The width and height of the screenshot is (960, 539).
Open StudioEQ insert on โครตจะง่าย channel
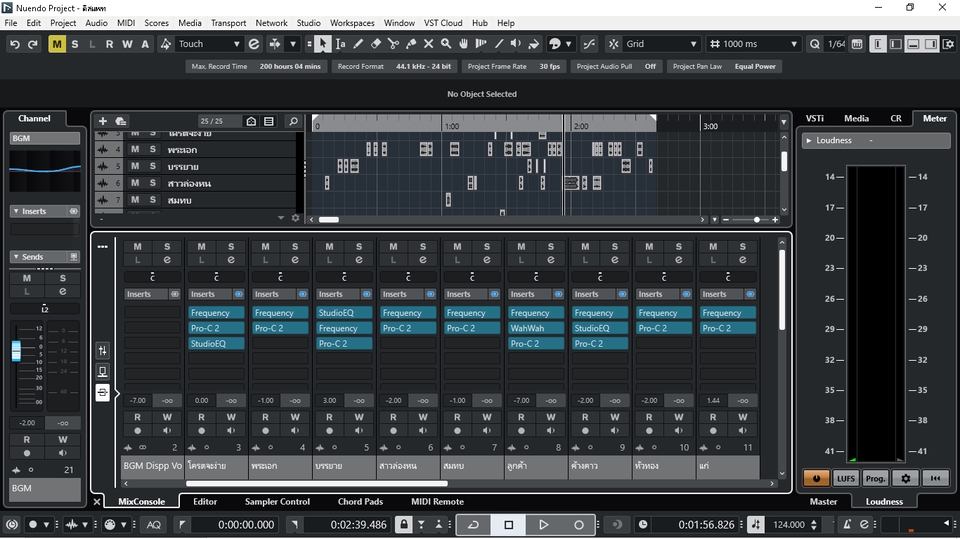click(216, 344)
